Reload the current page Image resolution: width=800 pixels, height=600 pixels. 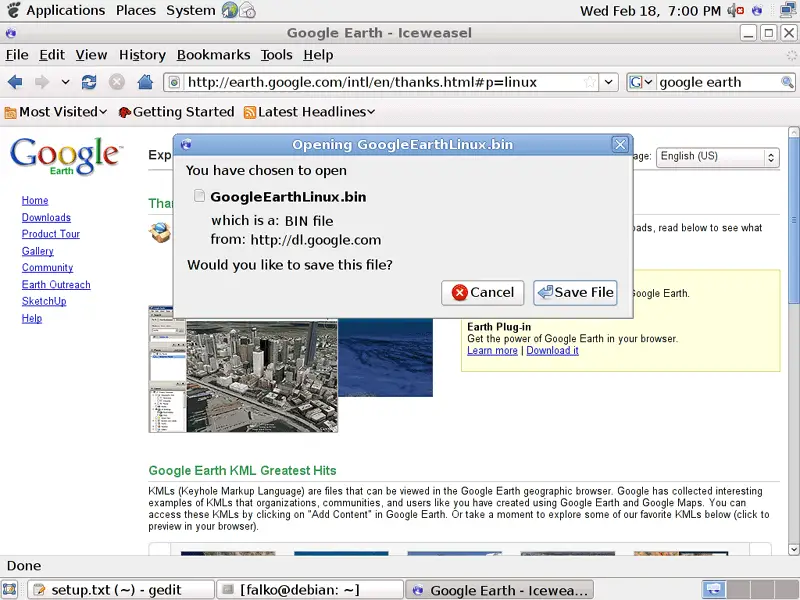click(89, 82)
